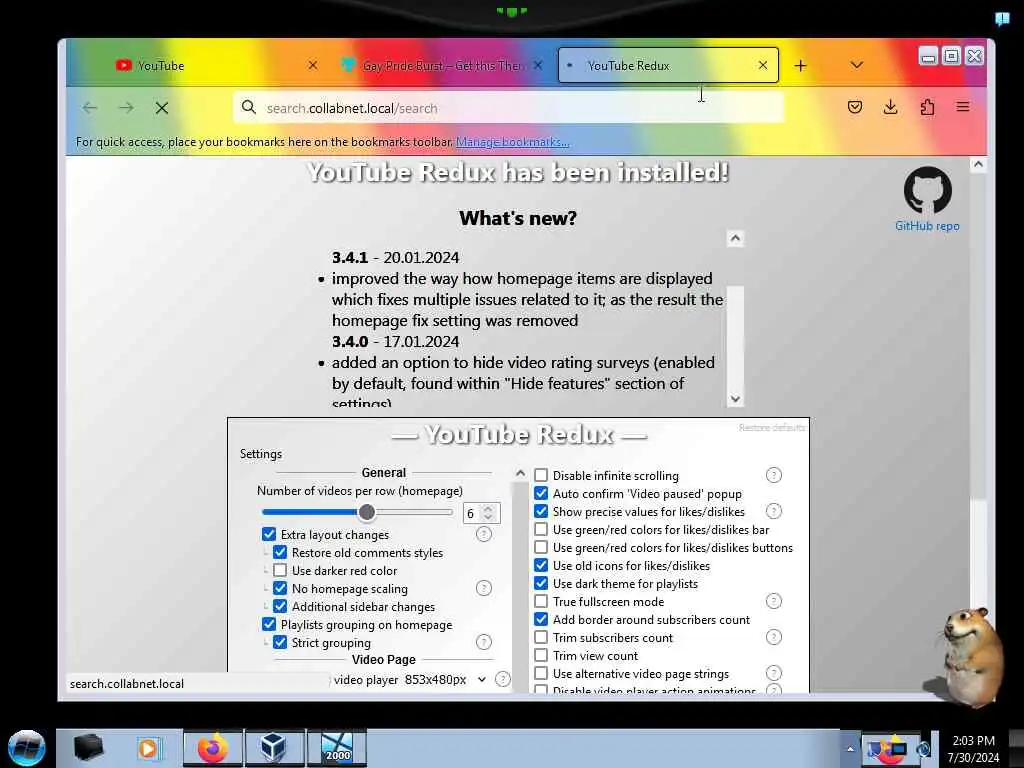Open the GitHub repo logo link

[x=927, y=190]
